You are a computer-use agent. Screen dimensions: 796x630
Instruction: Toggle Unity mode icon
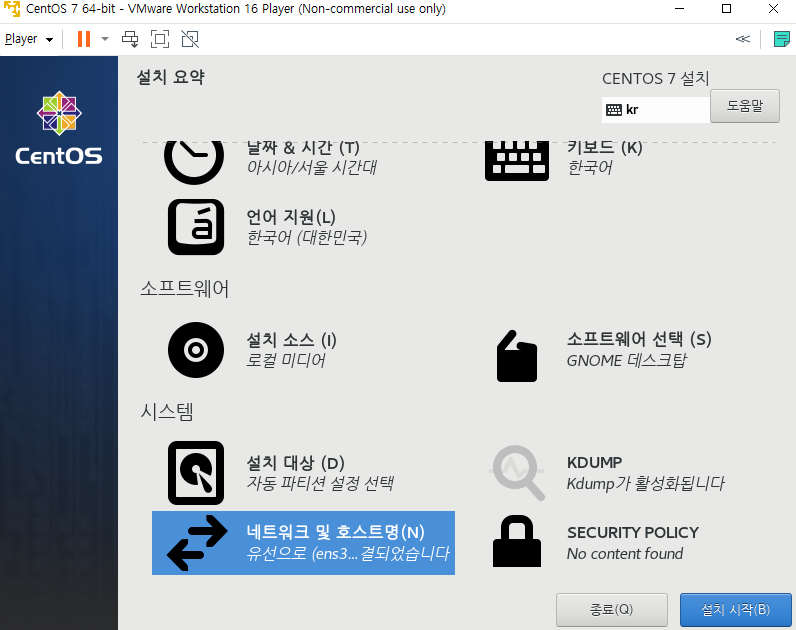tap(190, 39)
